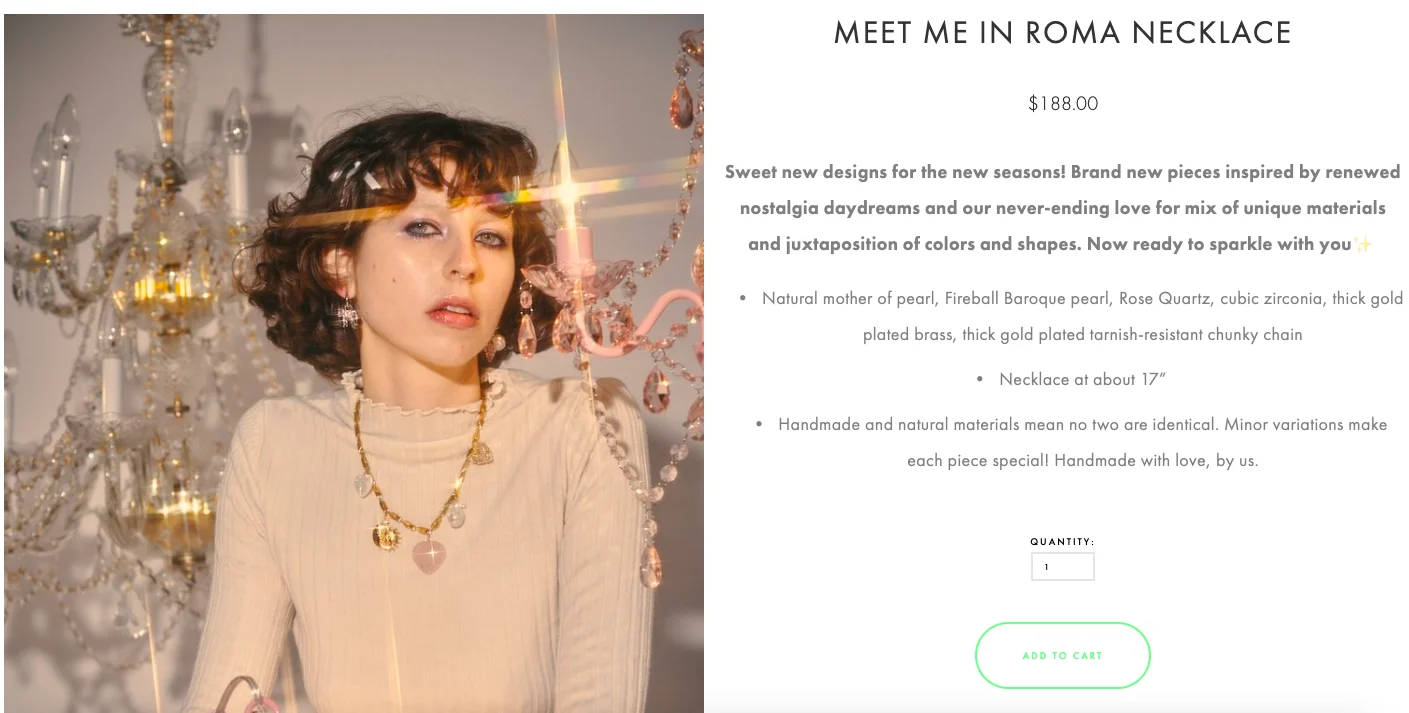
Task: Click the $188.00 price label
Action: (x=1062, y=102)
